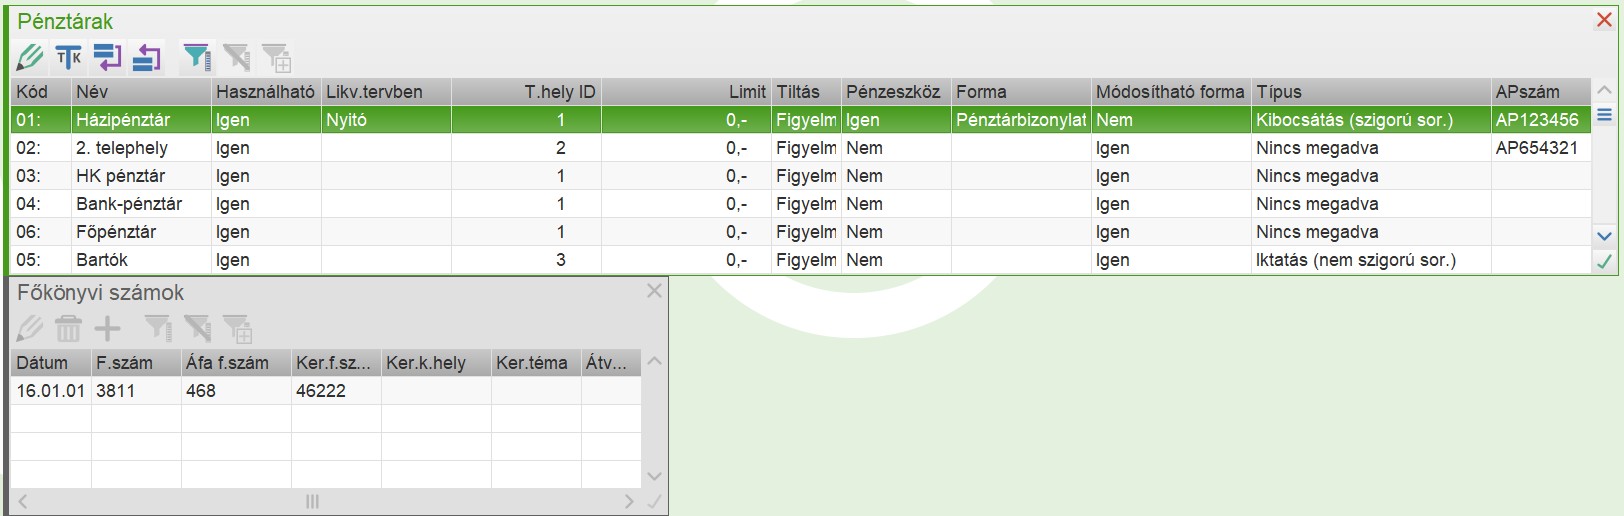Click the blue-bars icon with purple up arrow

147,58
